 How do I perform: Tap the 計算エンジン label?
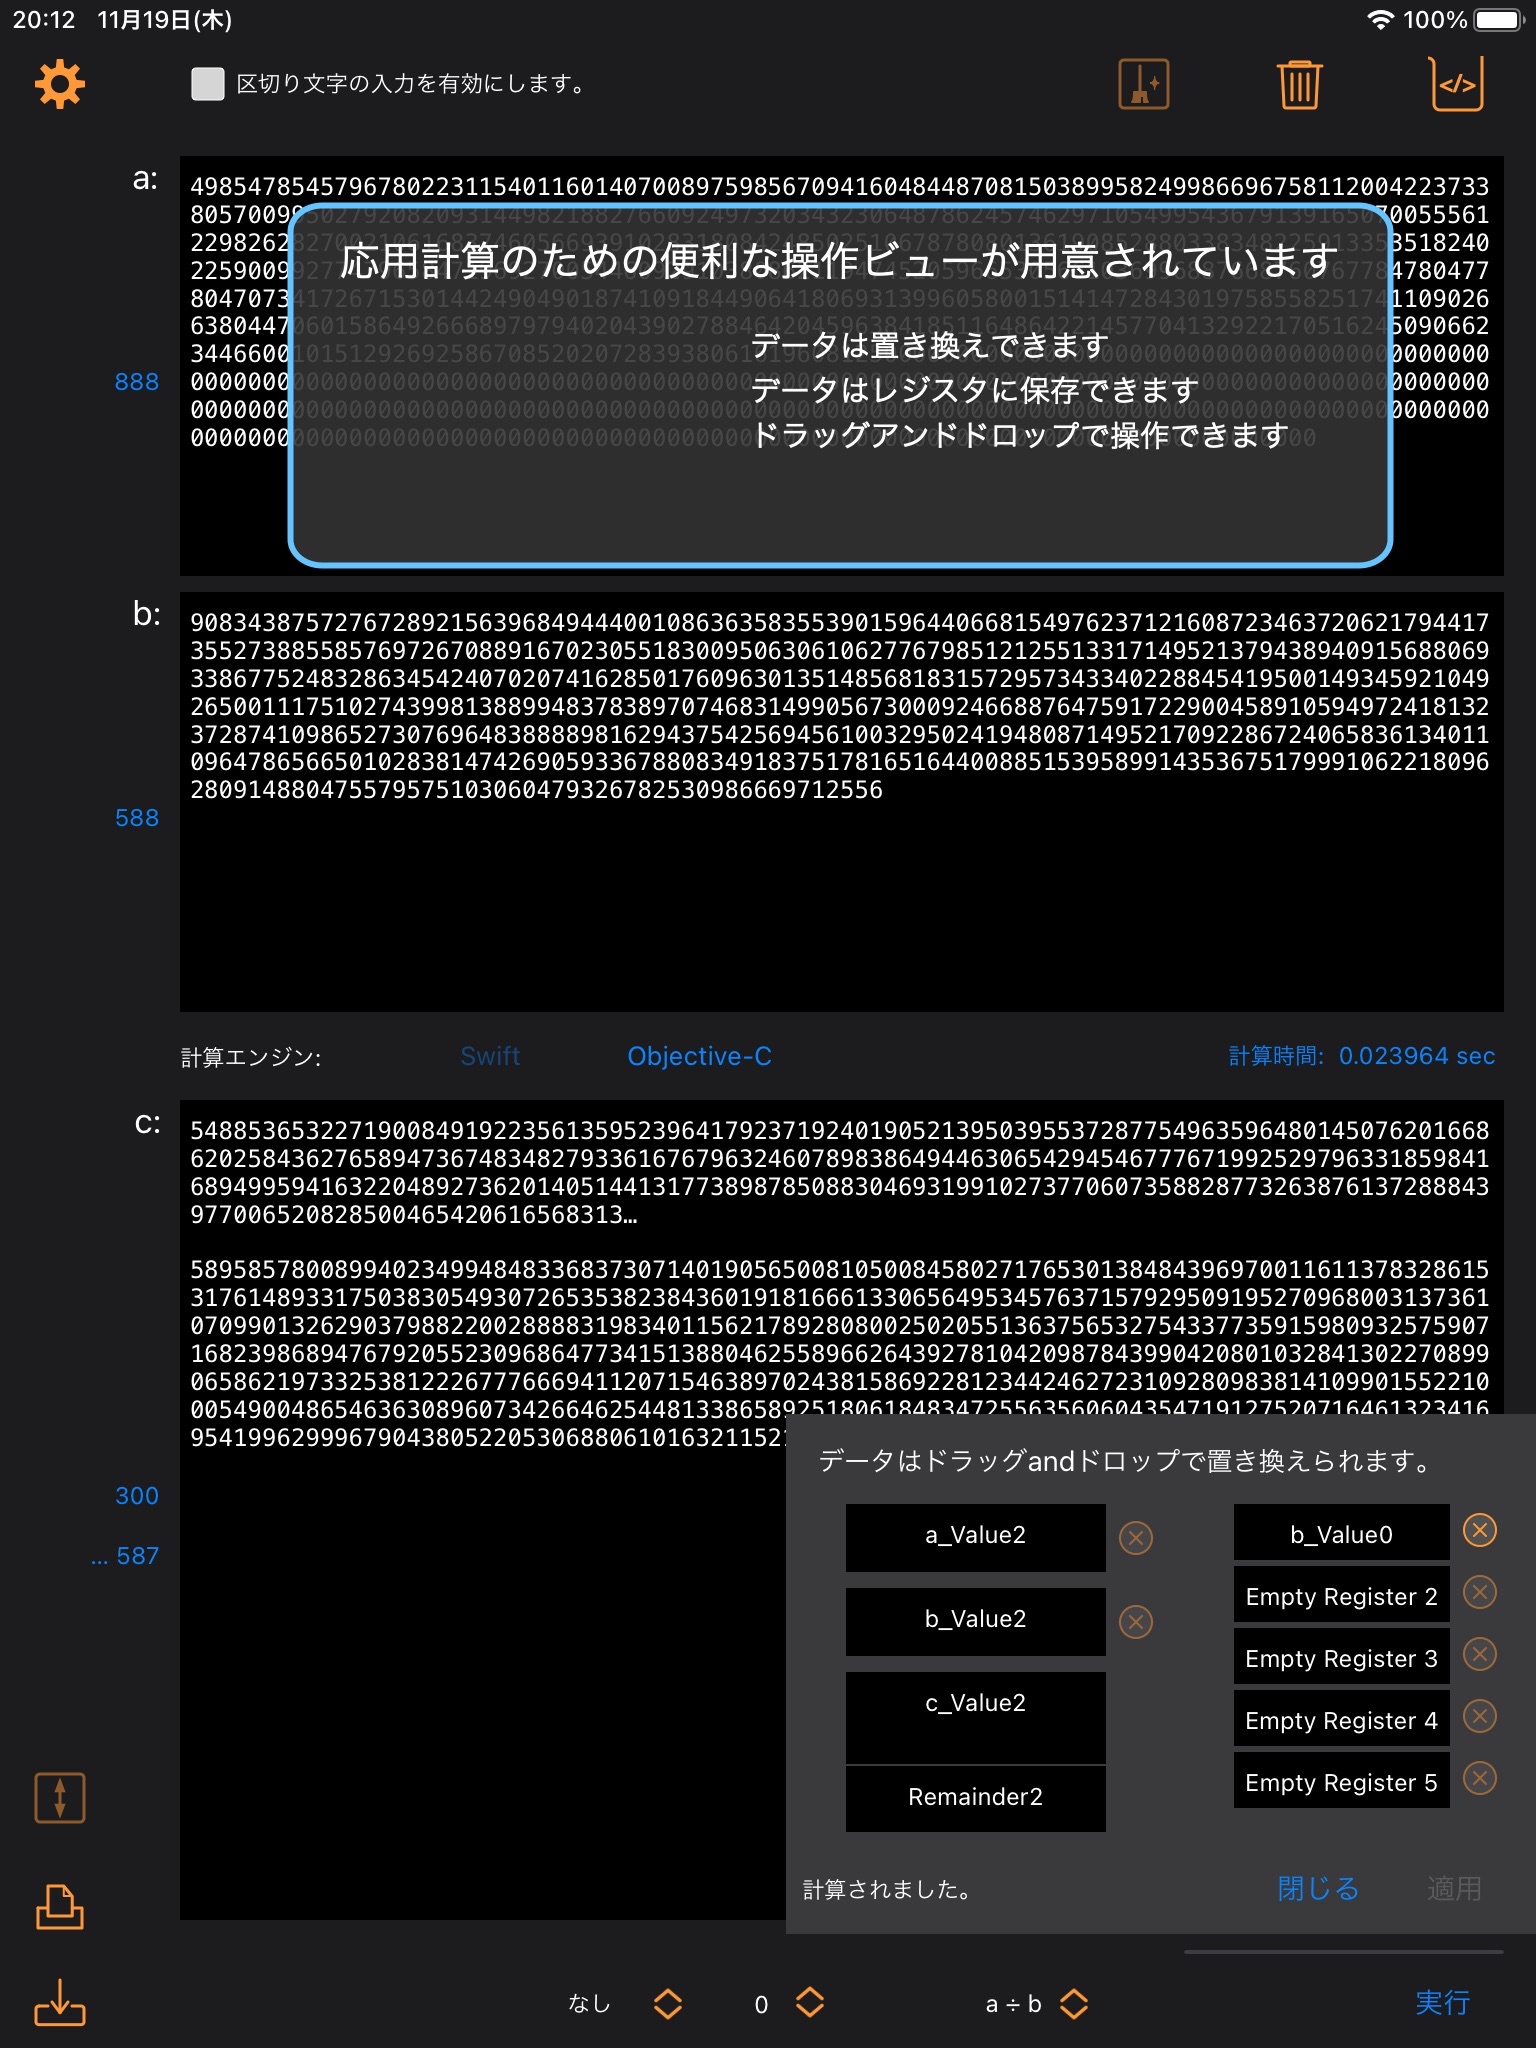(251, 1057)
